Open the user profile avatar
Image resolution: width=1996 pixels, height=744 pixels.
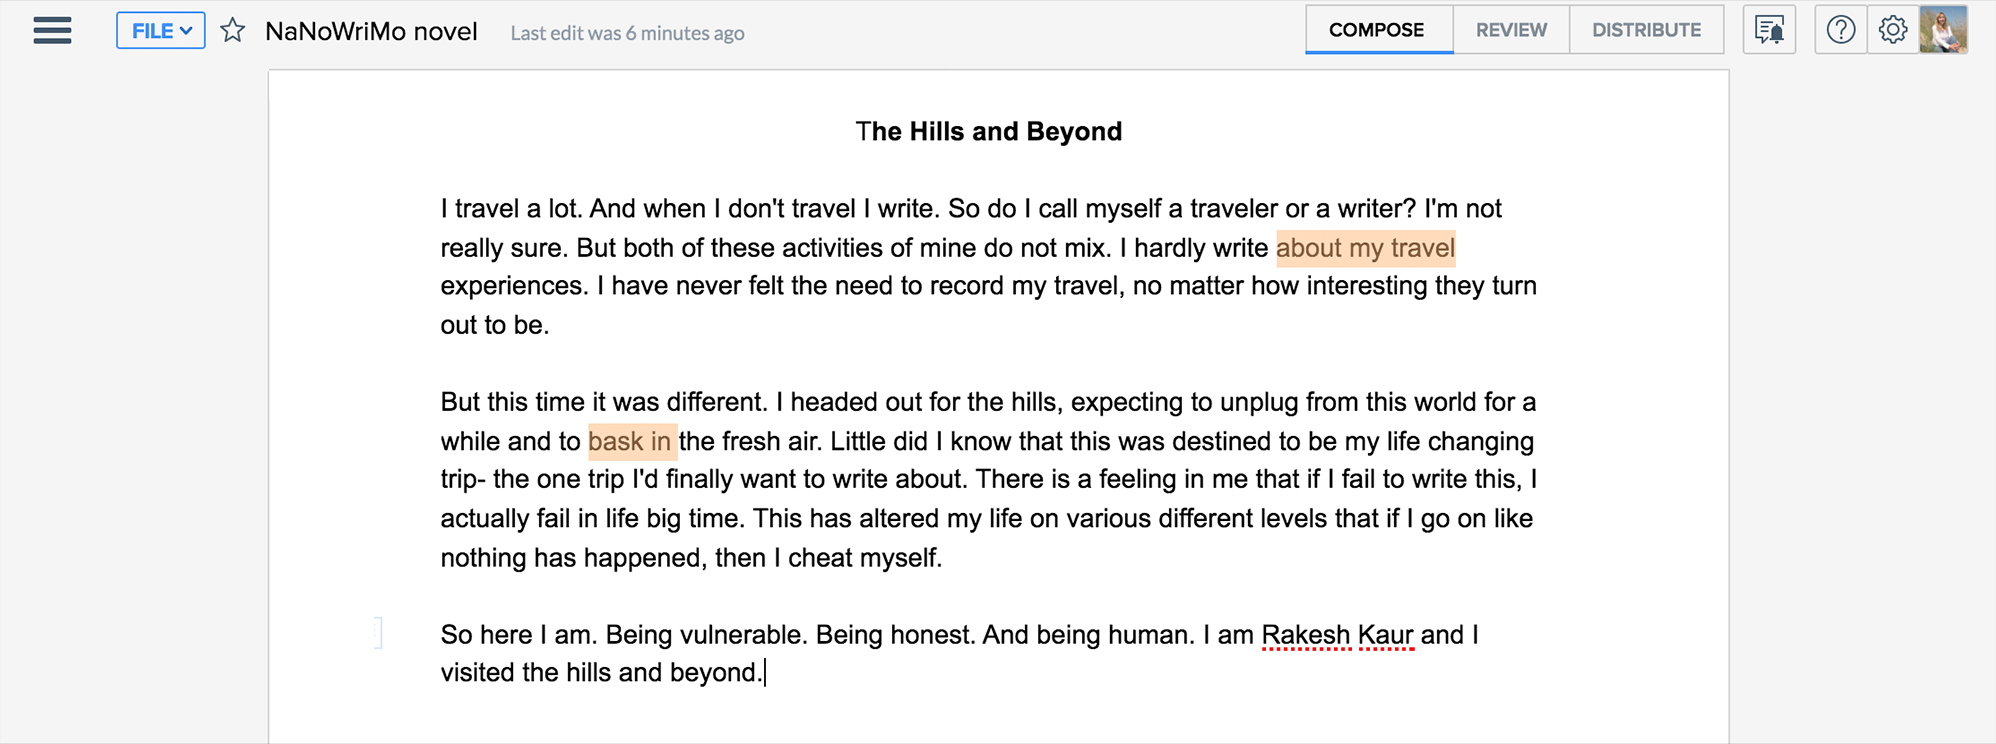(x=1944, y=30)
